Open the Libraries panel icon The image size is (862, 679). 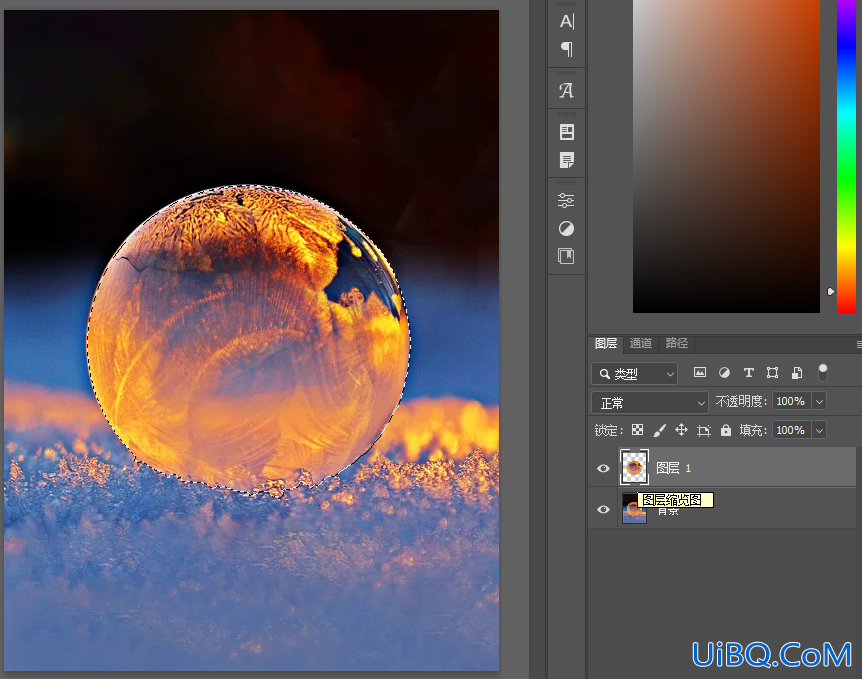click(566, 256)
